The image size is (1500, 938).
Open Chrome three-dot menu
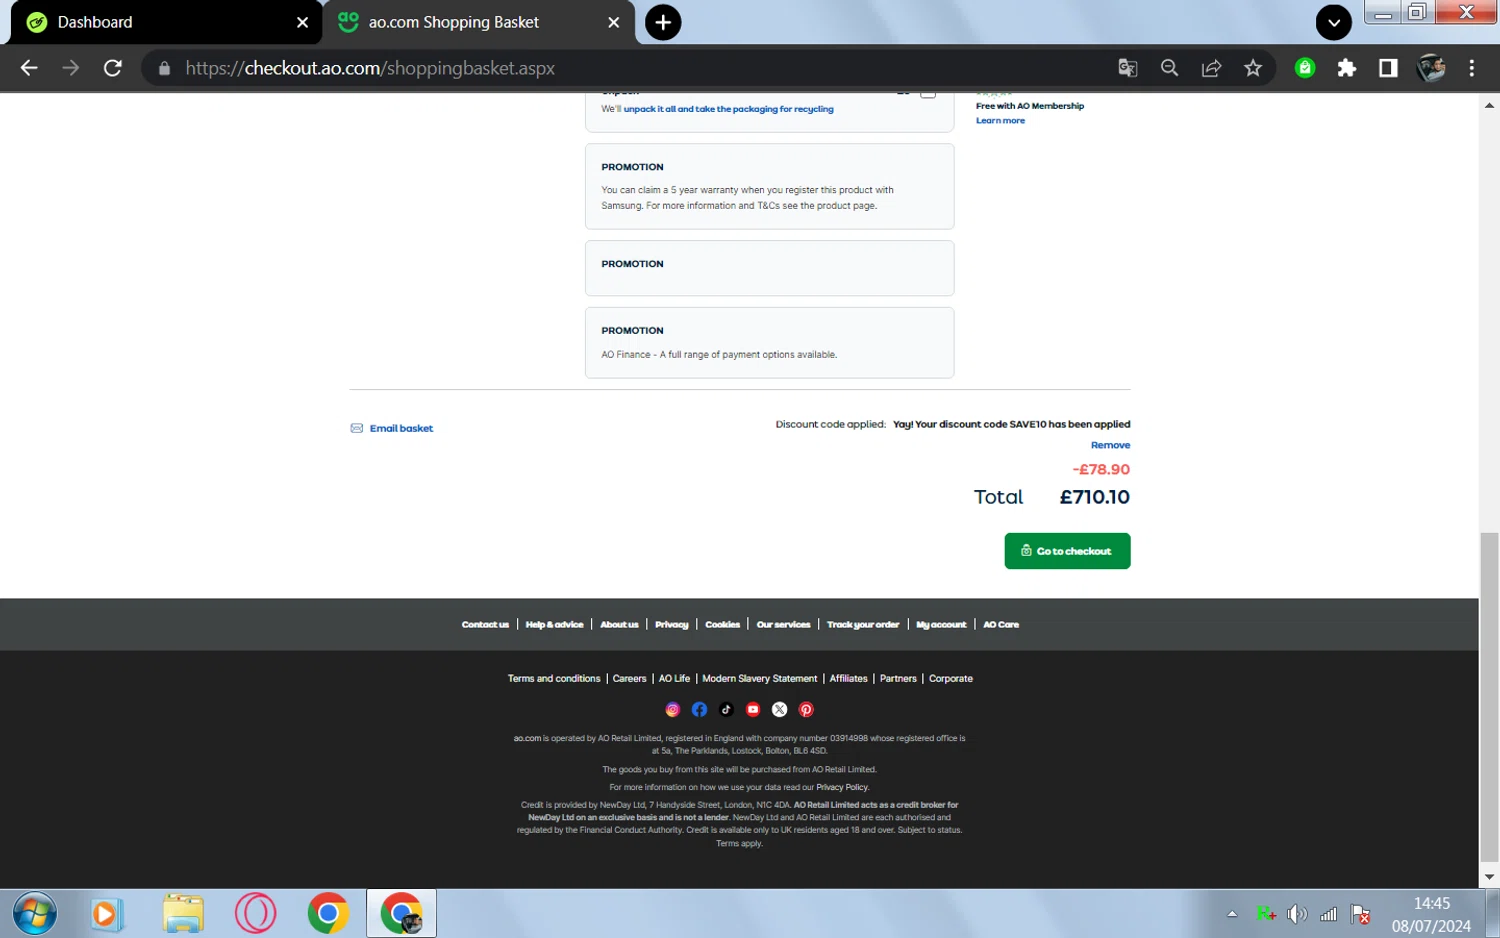[1472, 68]
